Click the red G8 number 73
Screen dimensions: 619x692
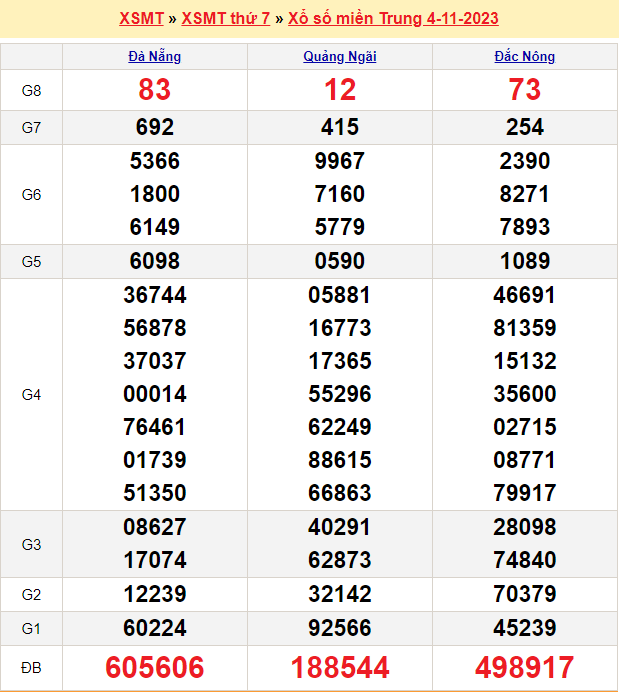[525, 90]
